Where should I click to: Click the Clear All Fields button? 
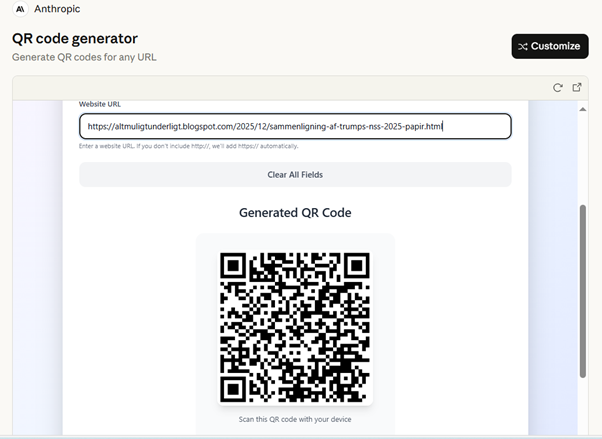click(x=295, y=175)
